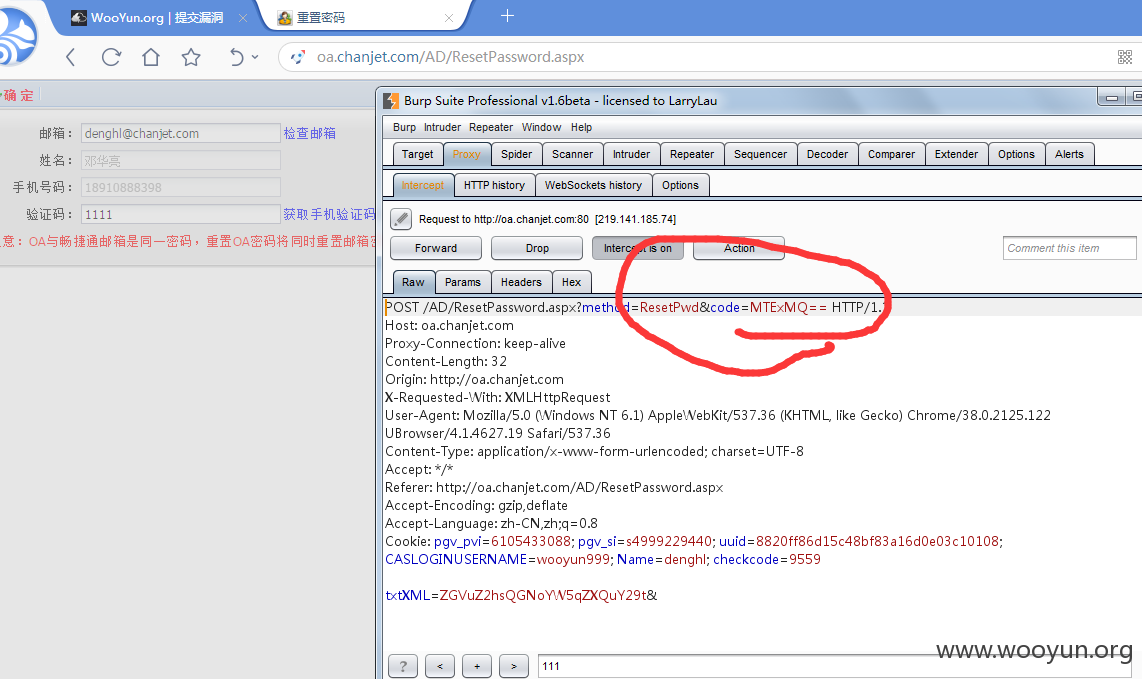Viewport: 1142px width, 679px height.
Task: Switch to the Repeater tool tab
Action: point(692,154)
